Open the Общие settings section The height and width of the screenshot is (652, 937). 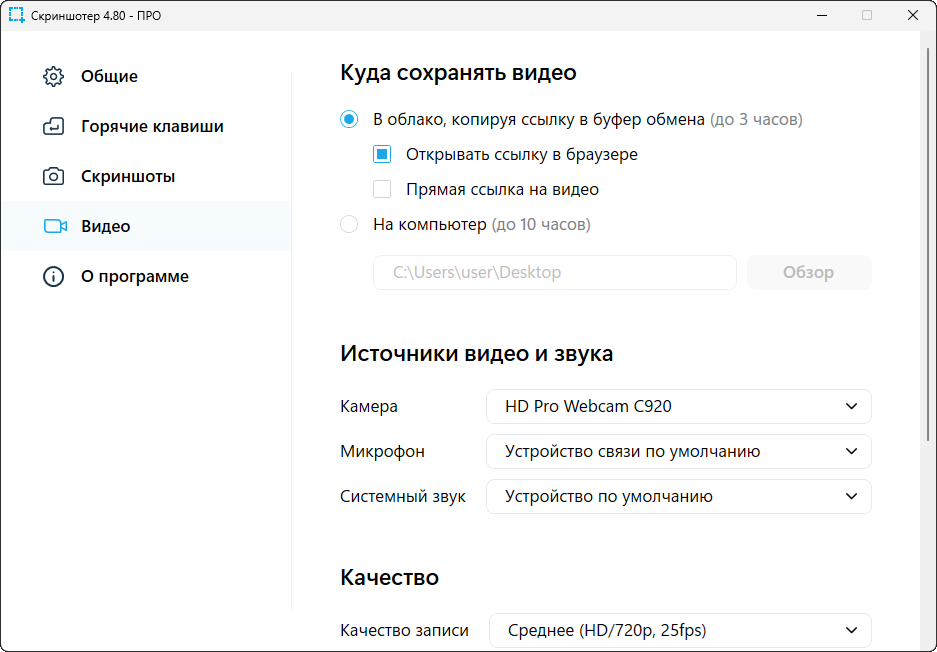tap(146, 76)
